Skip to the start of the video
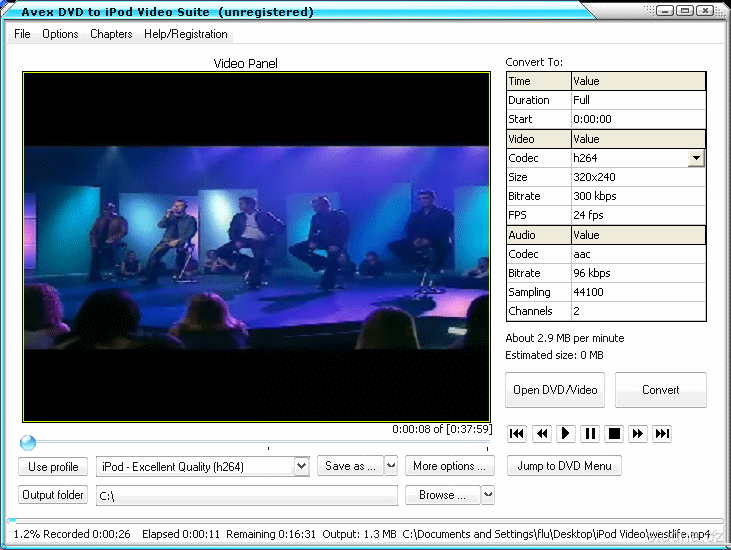The image size is (731, 550). click(x=517, y=433)
